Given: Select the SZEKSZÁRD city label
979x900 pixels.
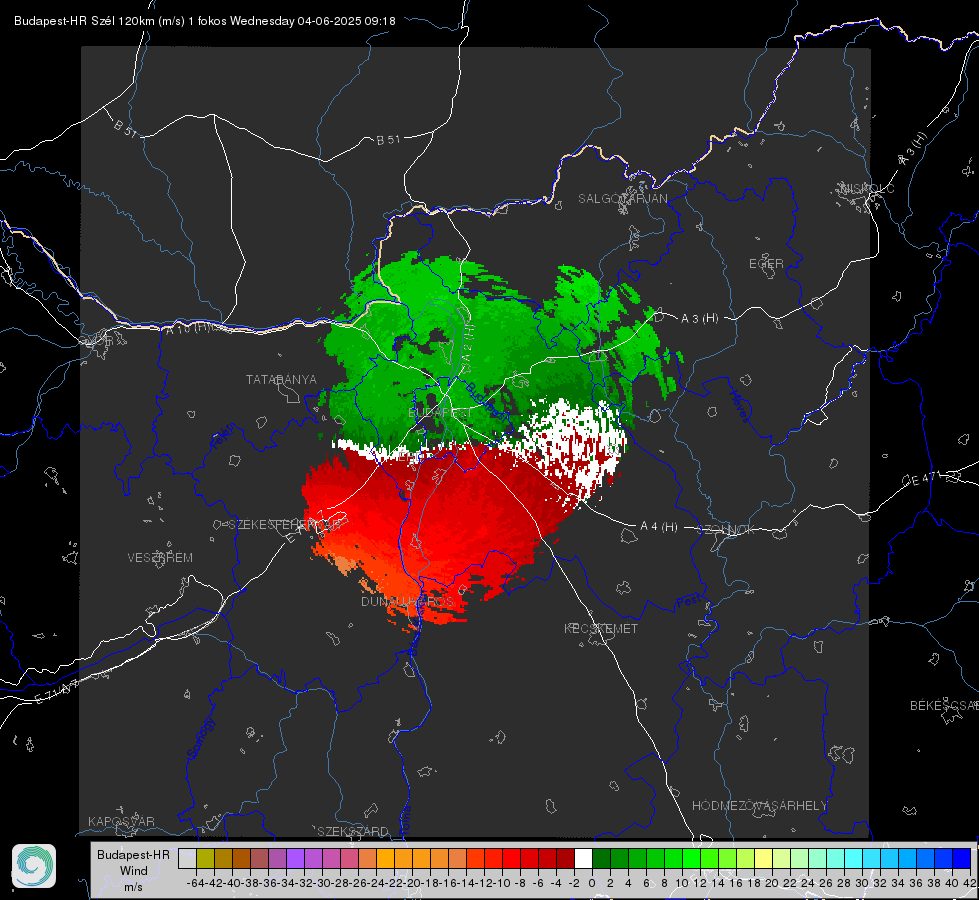Looking at the screenshot, I should [353, 831].
